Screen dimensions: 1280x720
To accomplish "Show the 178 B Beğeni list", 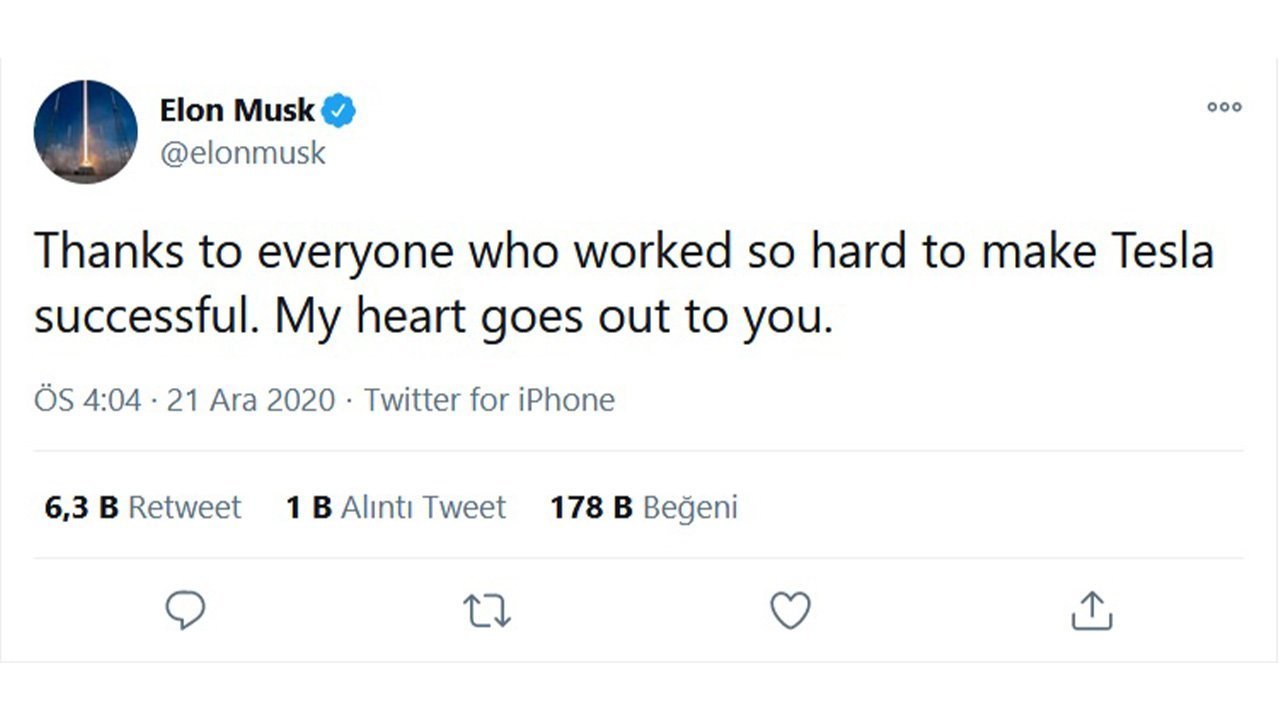I will pyautogui.click(x=643, y=507).
